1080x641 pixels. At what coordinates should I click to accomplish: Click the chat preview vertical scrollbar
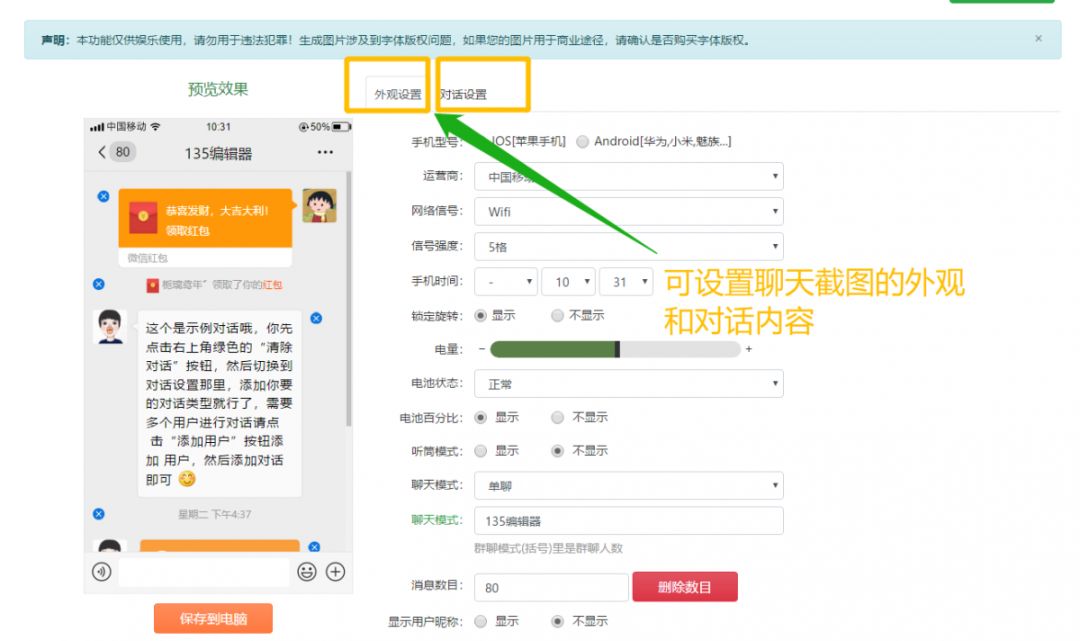[349, 299]
